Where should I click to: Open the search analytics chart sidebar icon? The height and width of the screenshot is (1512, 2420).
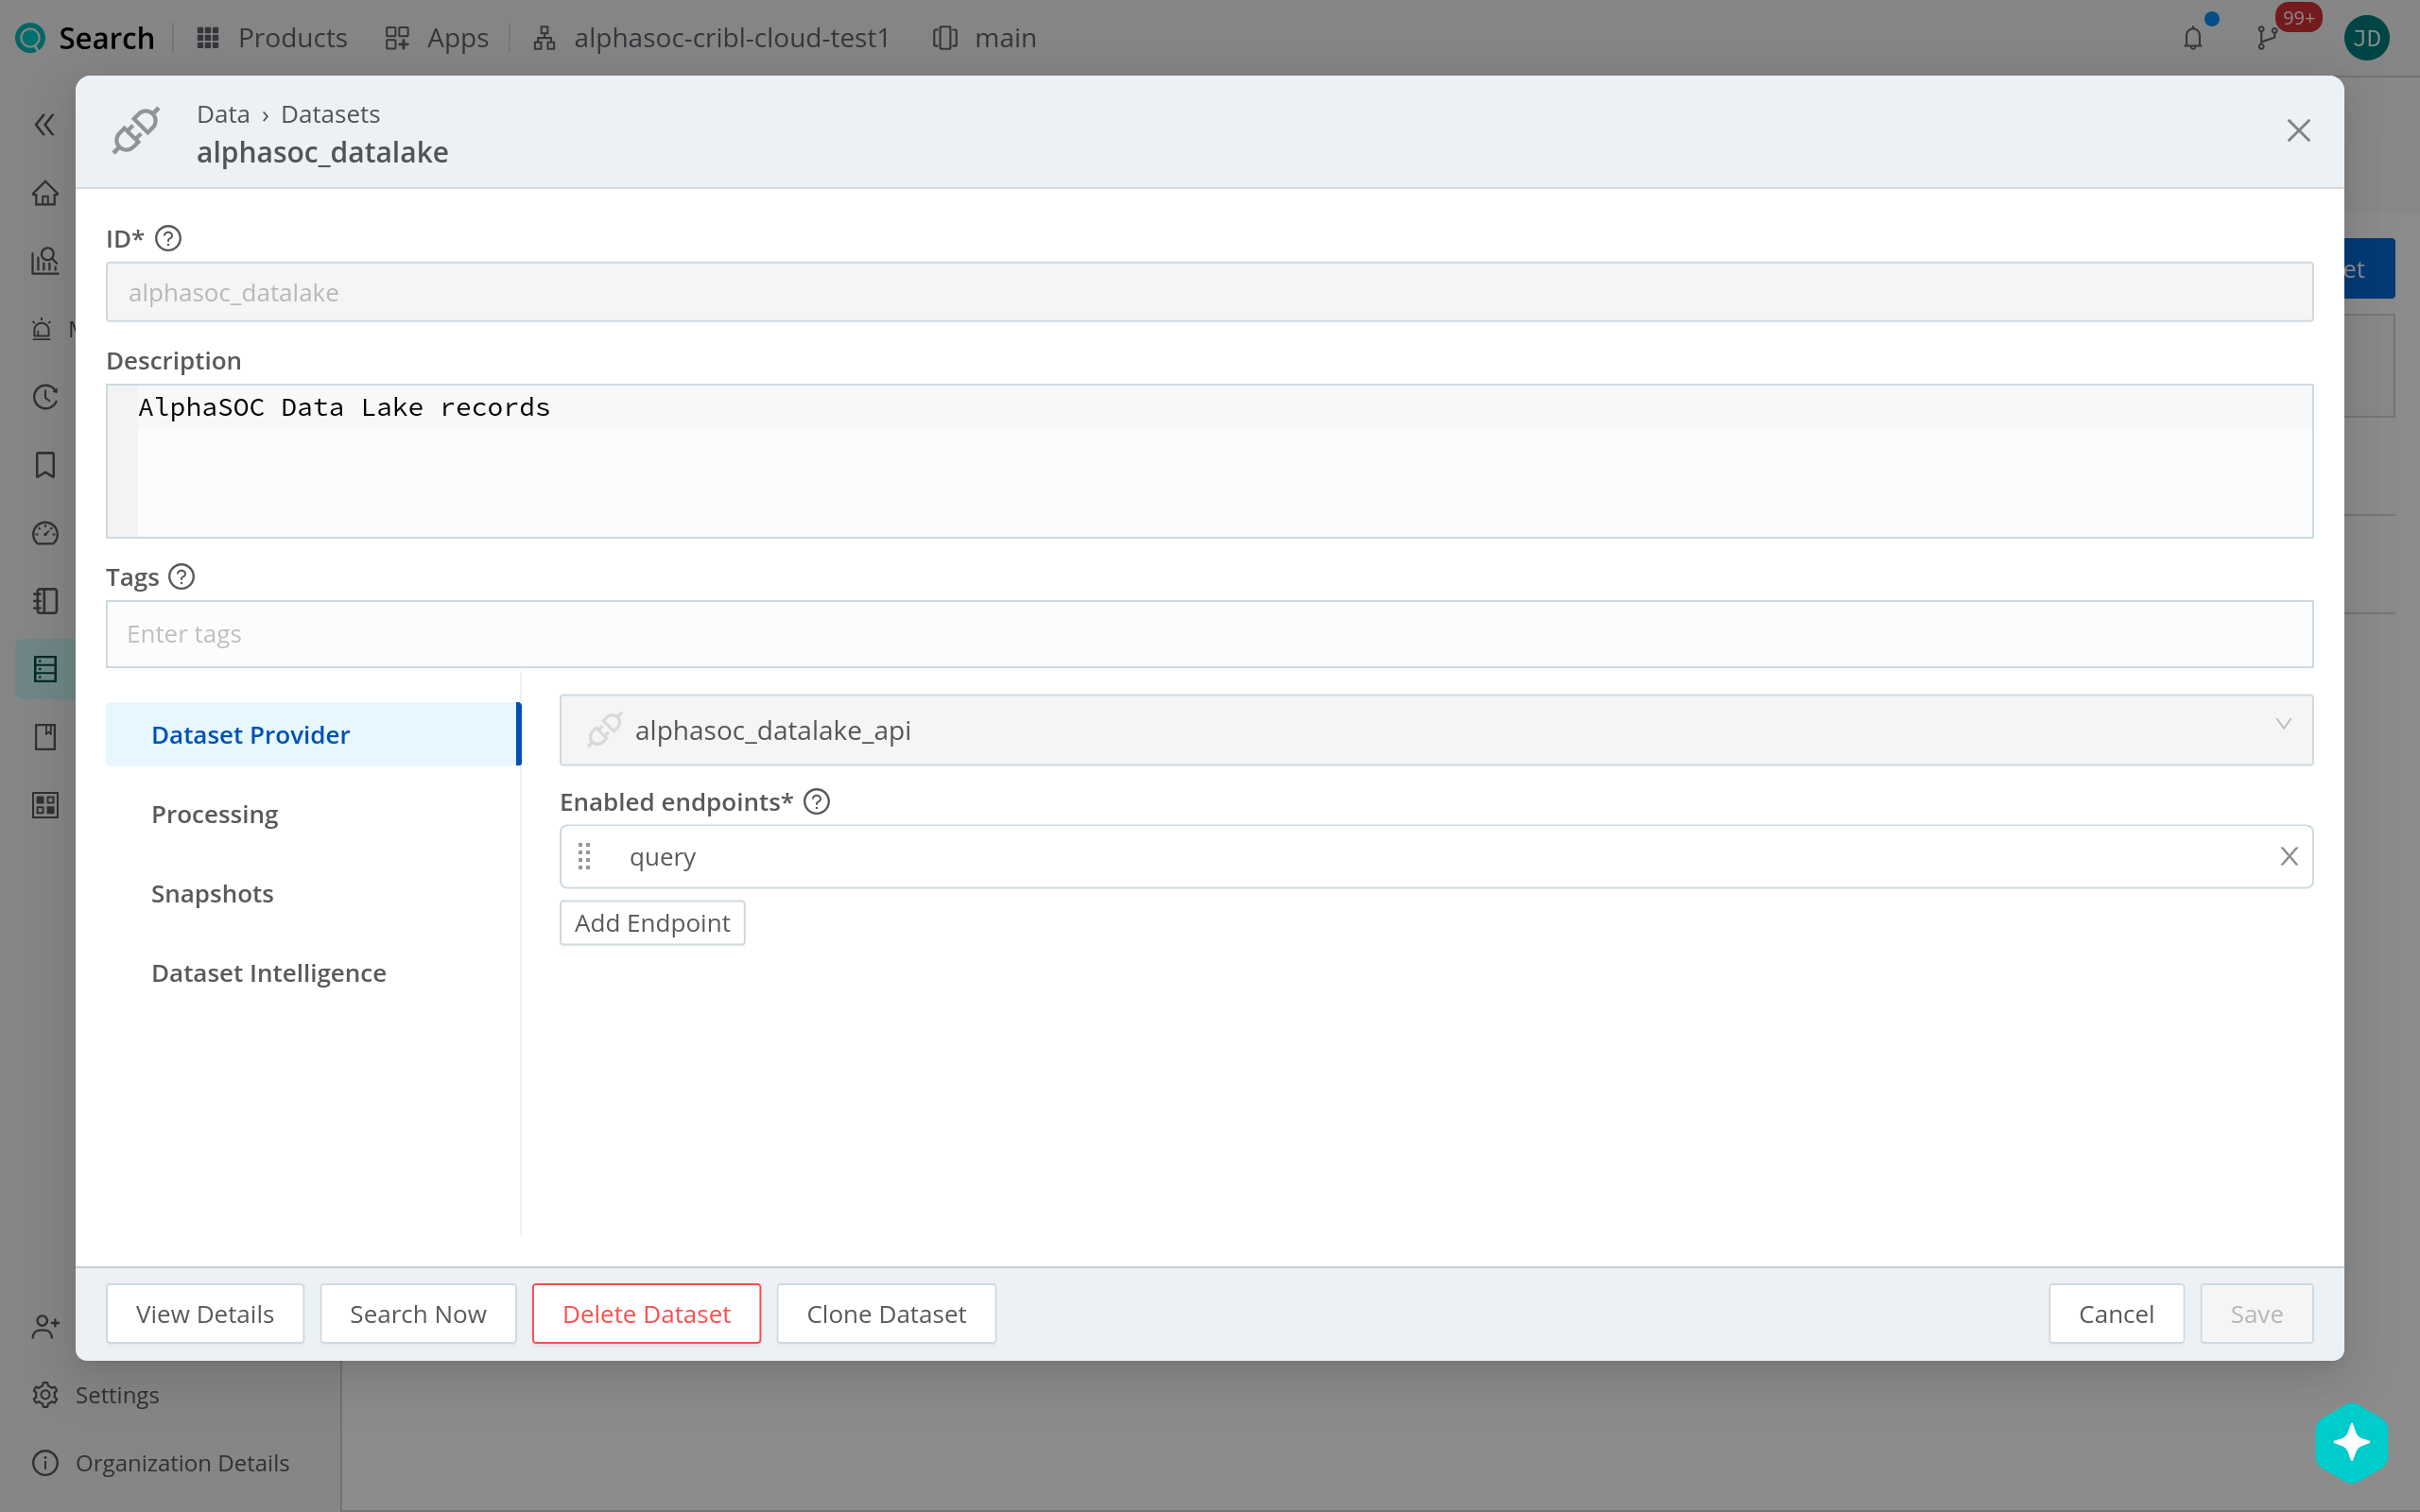45,261
